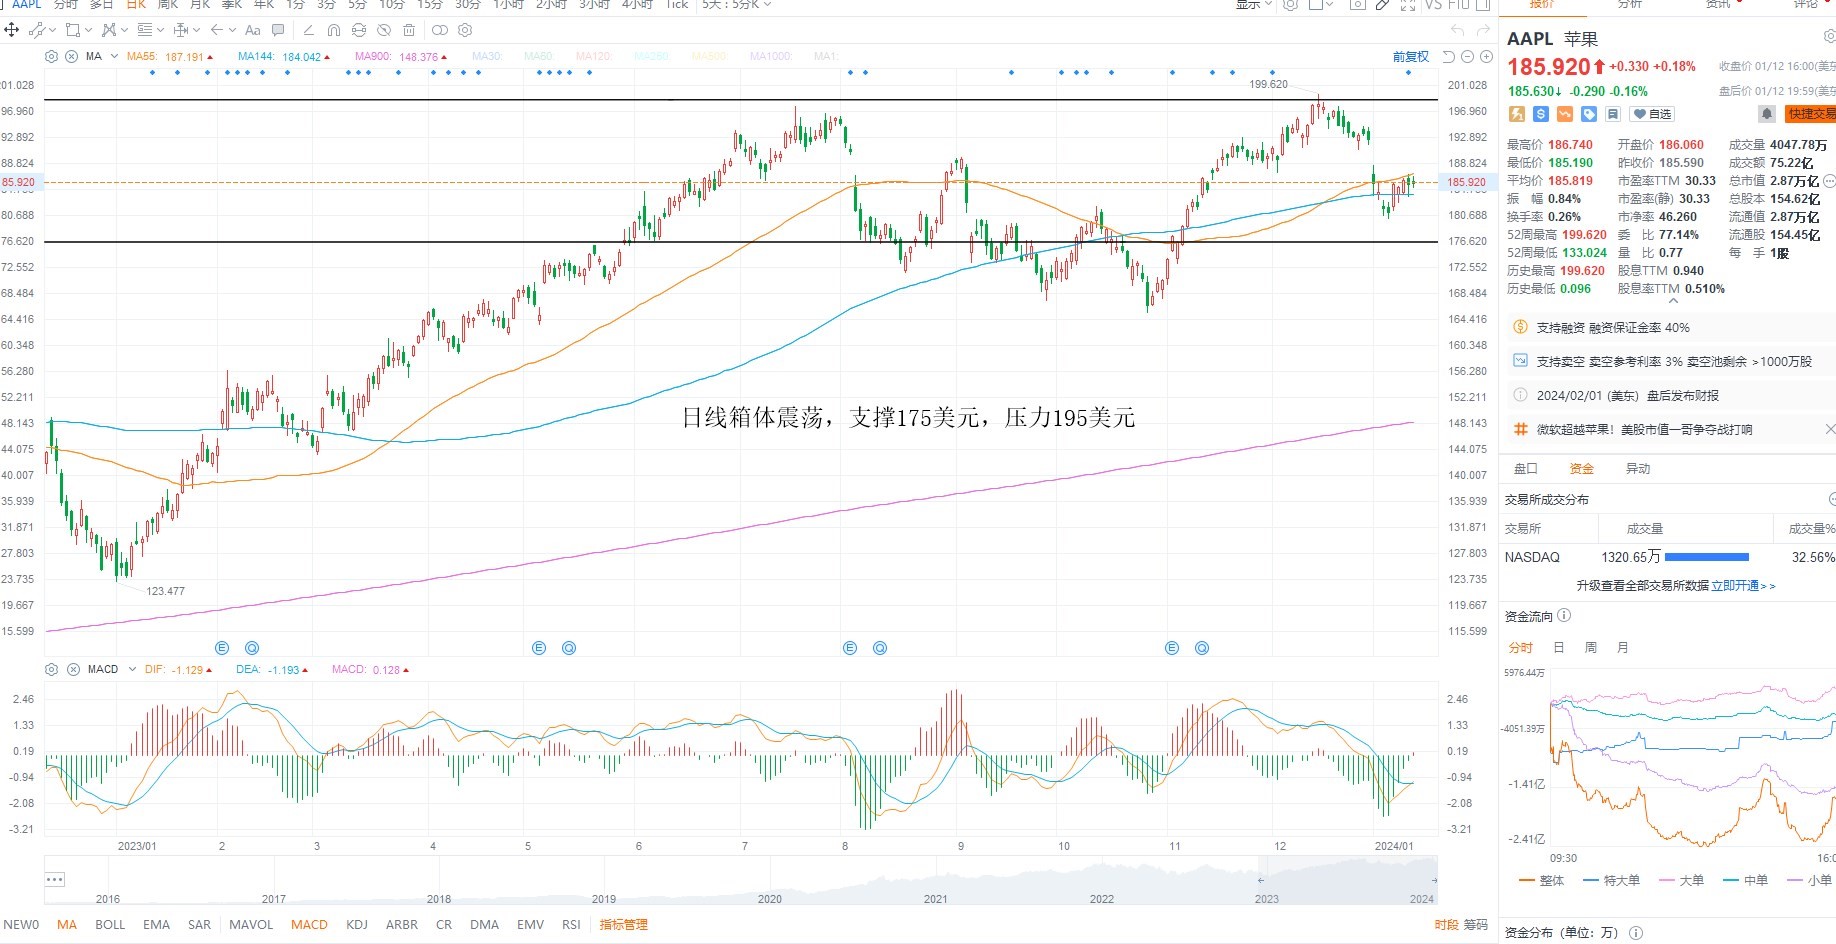1836x944 pixels.
Task: Toggle MAVOL sub-indicator
Action: coord(251,925)
